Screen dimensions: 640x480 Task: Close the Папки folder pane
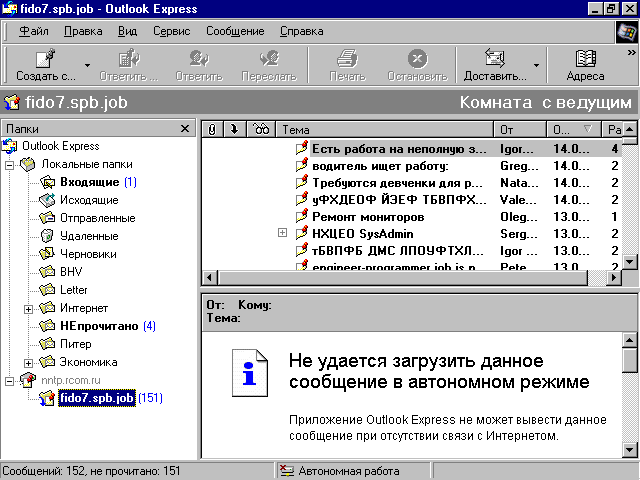click(184, 129)
